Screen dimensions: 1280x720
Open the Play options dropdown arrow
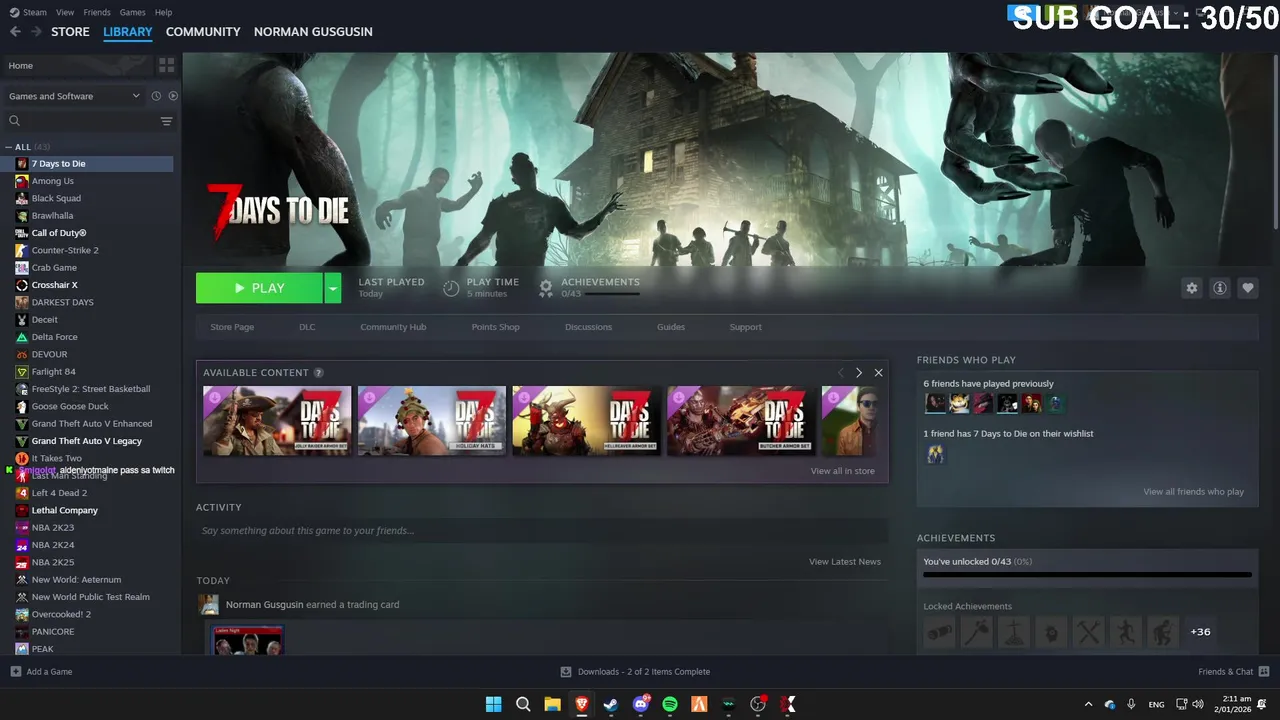(333, 288)
